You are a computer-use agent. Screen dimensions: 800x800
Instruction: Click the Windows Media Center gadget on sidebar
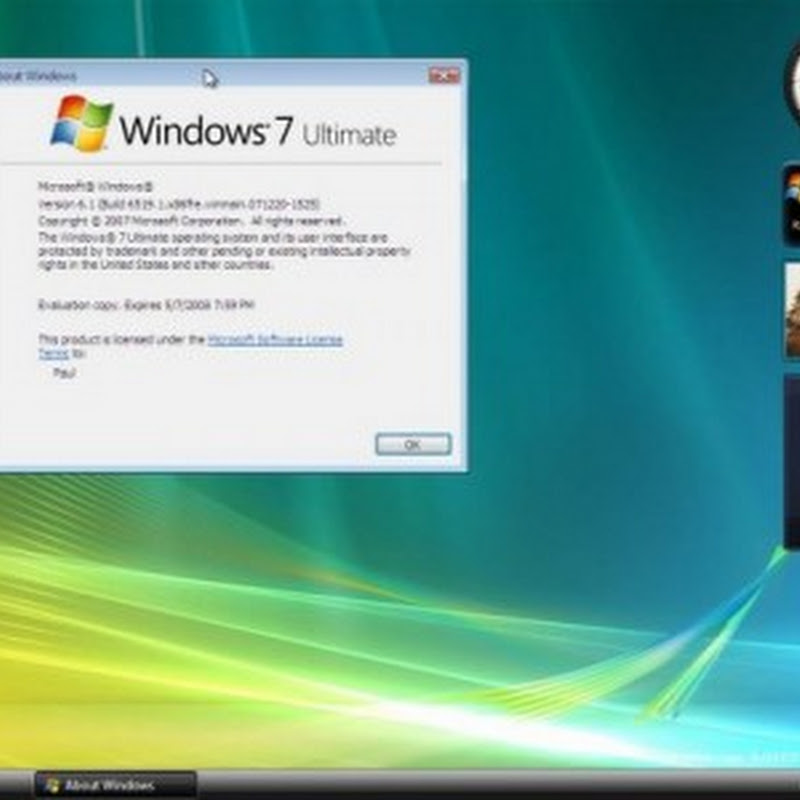(x=792, y=205)
